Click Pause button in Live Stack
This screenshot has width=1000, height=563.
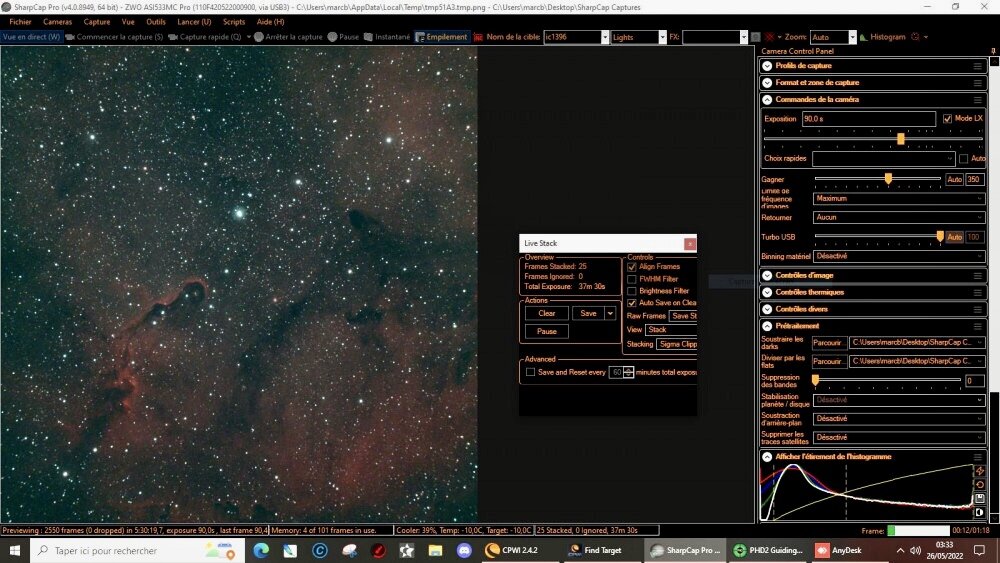click(547, 332)
